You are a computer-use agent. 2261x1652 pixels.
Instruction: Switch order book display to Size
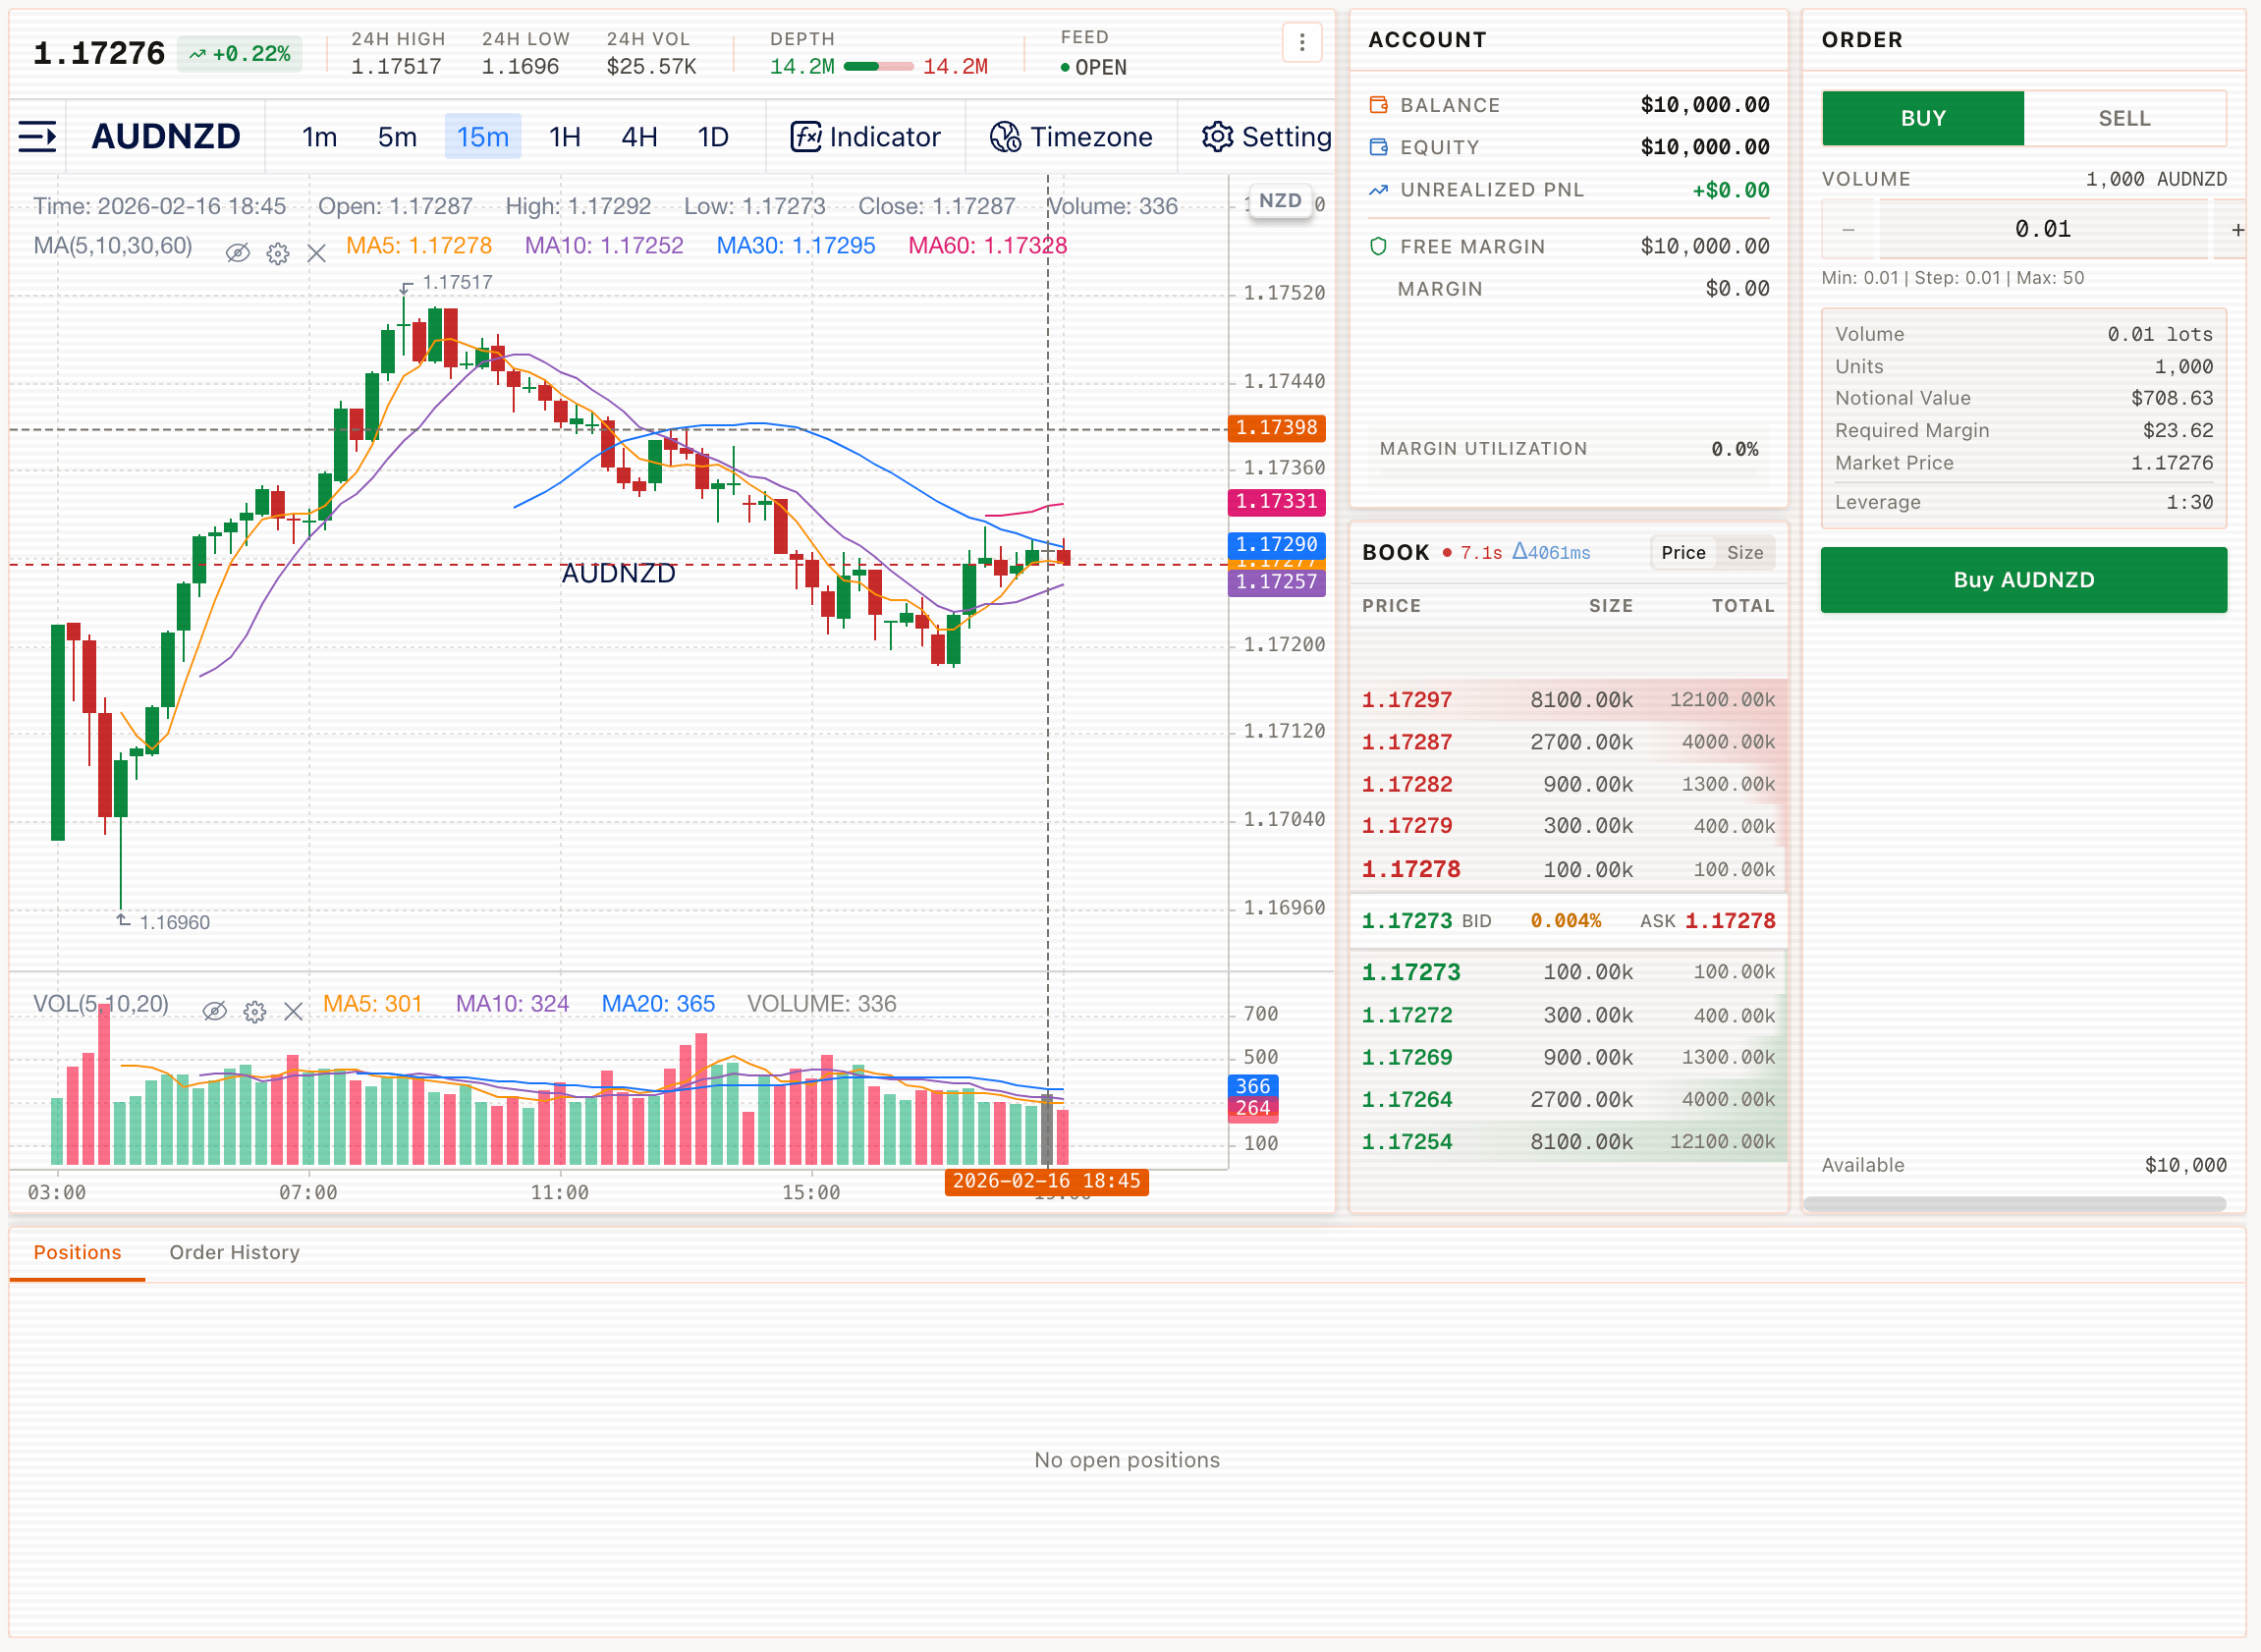(x=1744, y=551)
